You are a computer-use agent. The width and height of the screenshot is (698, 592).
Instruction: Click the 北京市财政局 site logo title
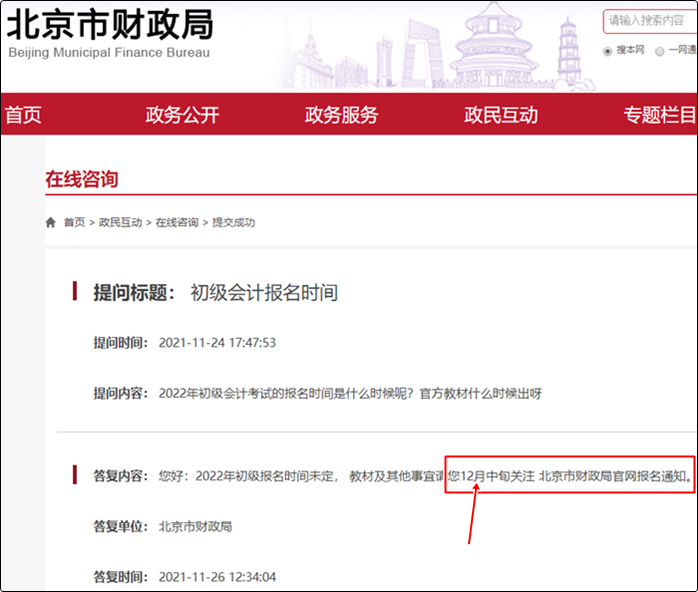[x=110, y=24]
